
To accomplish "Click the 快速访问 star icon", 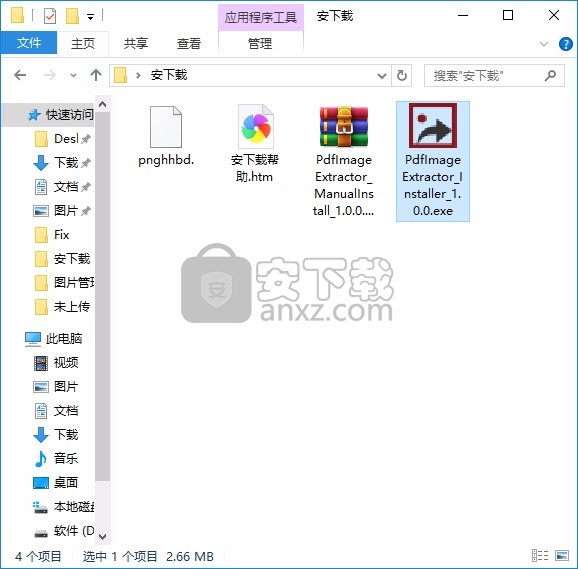I will (x=34, y=115).
